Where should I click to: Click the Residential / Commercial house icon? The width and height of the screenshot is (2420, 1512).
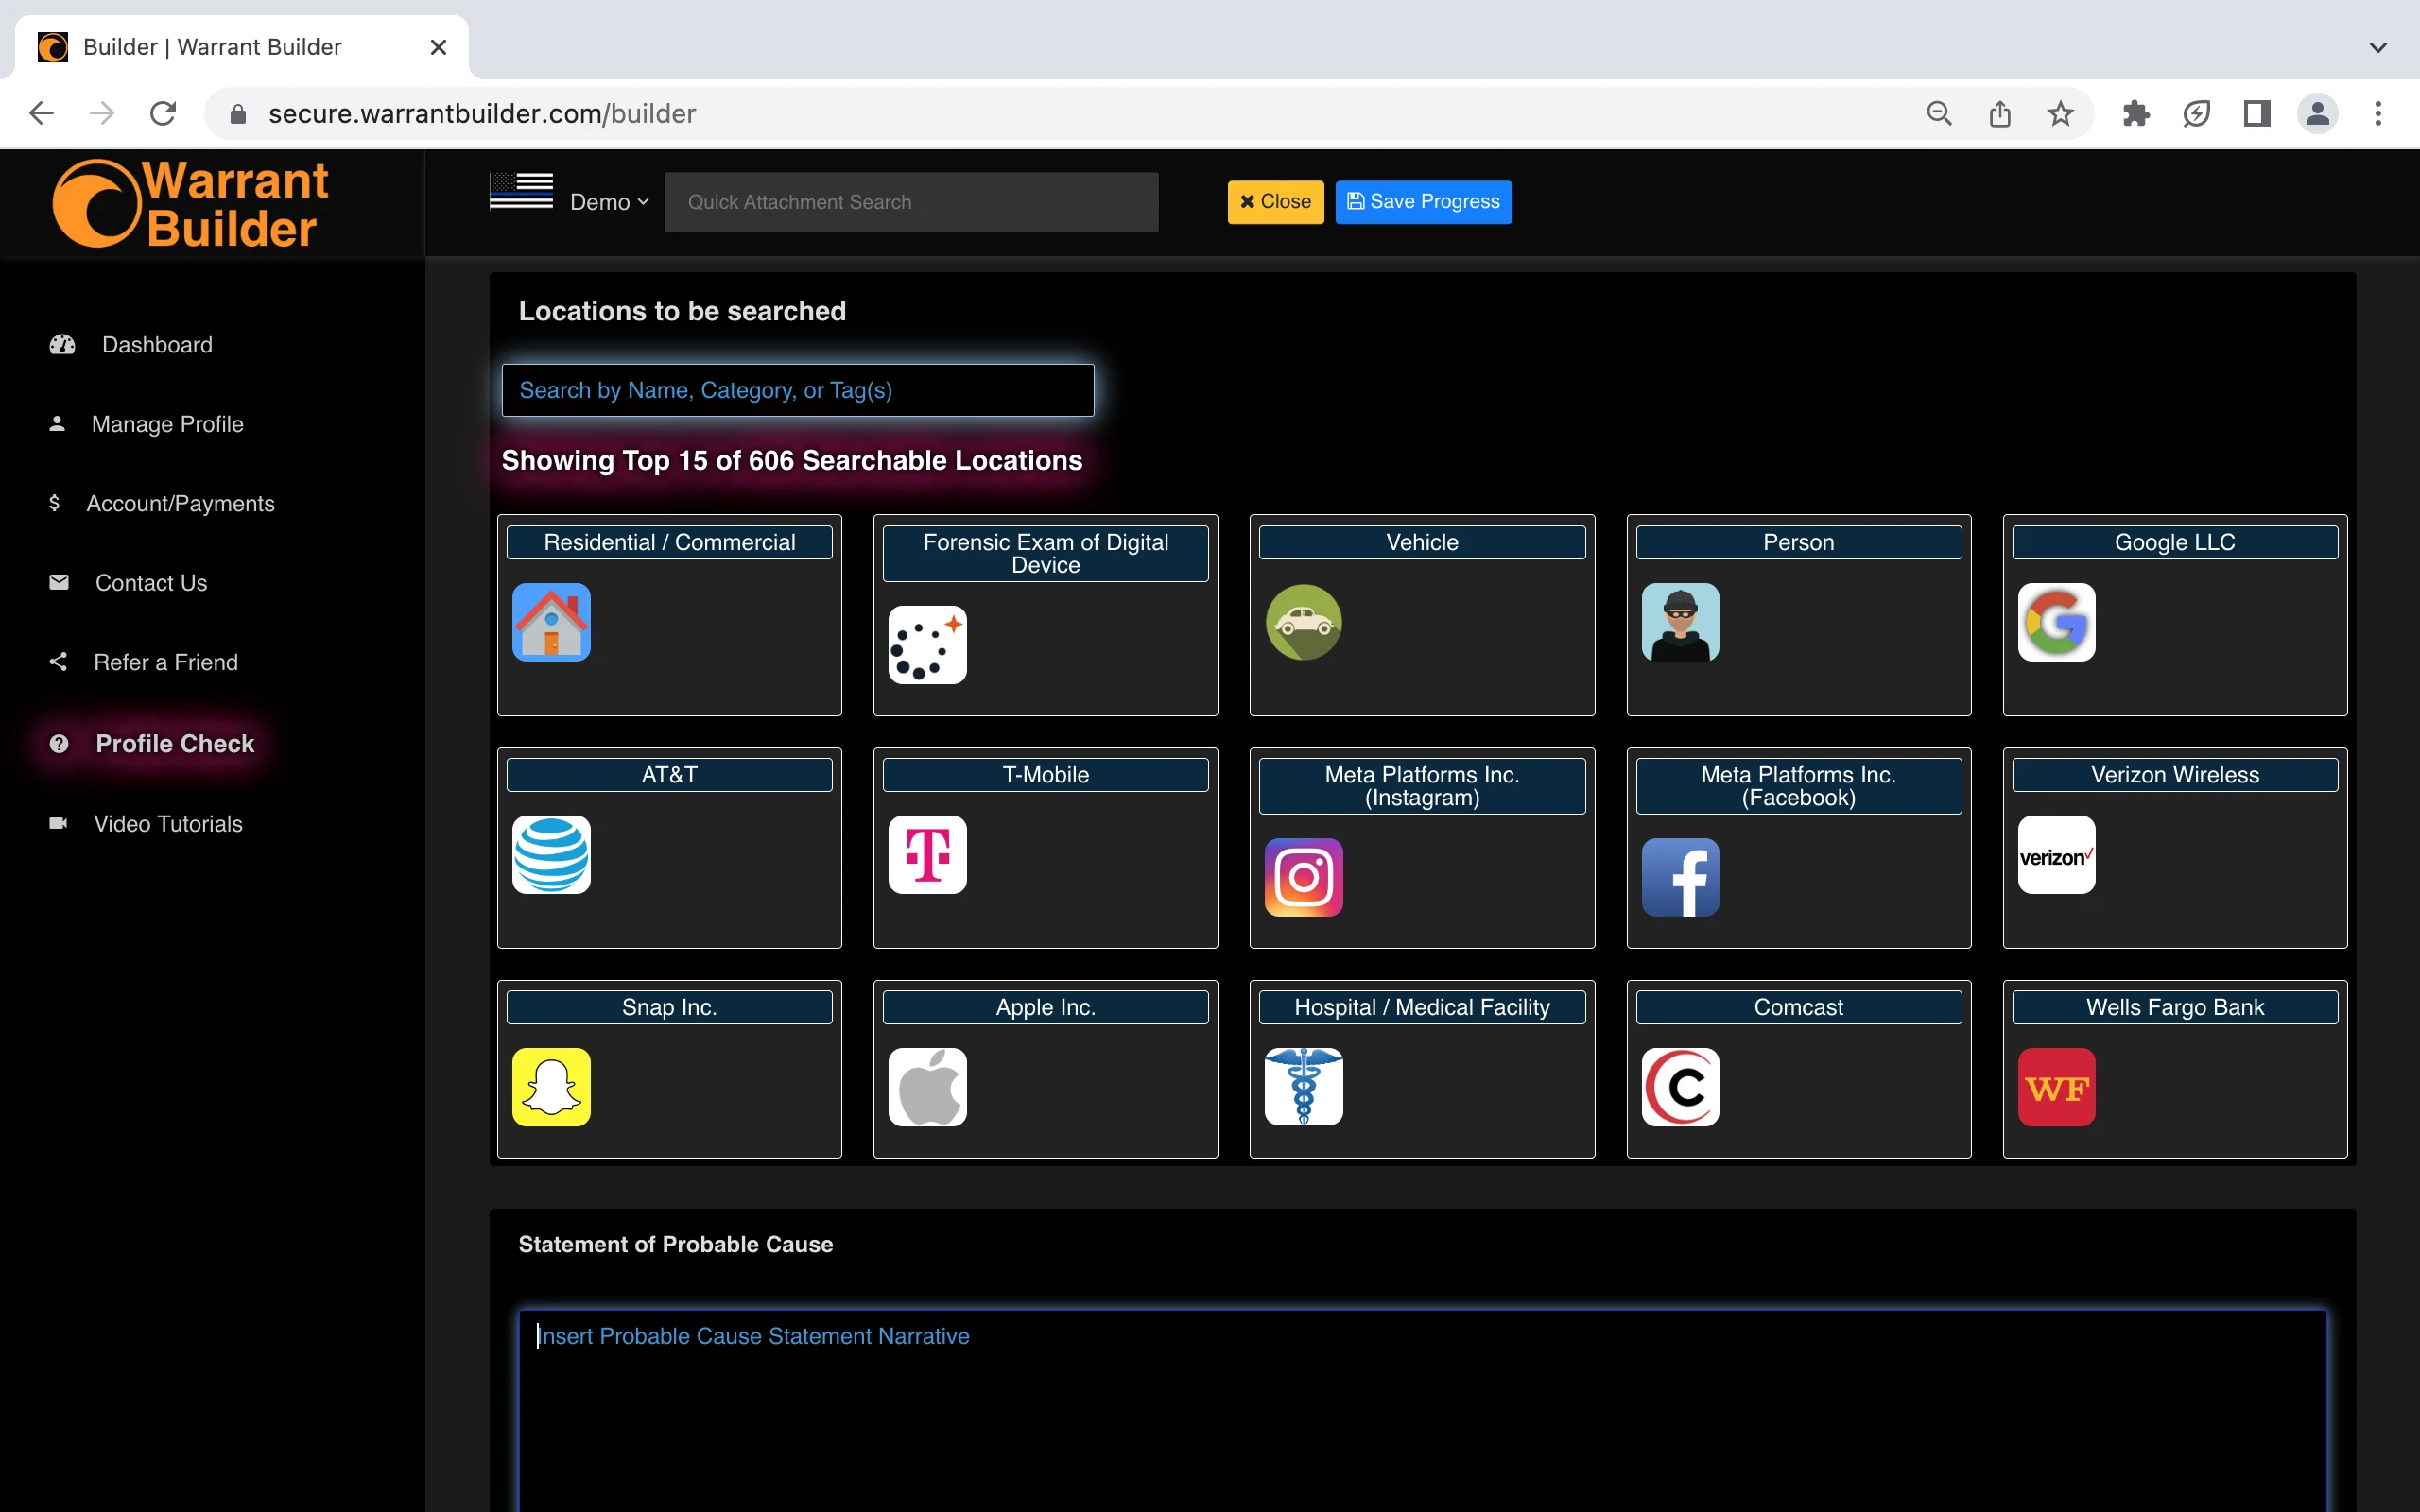tap(551, 622)
